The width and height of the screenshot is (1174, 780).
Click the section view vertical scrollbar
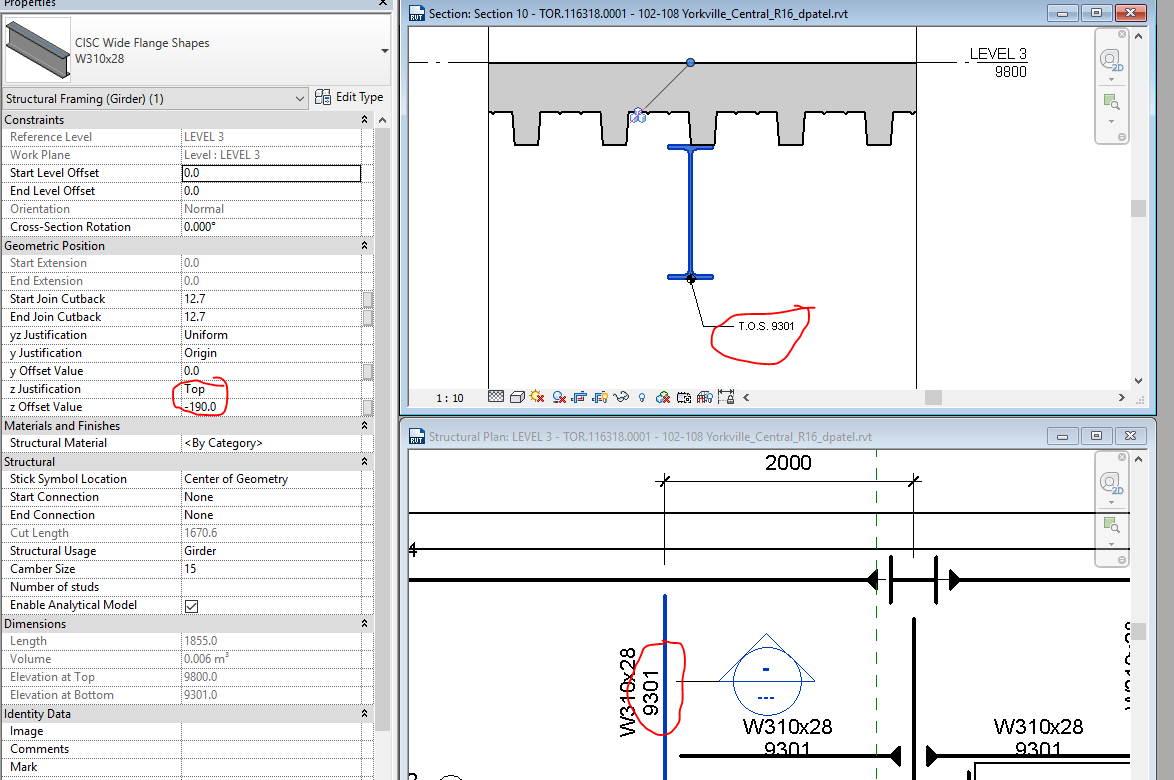click(x=1139, y=210)
